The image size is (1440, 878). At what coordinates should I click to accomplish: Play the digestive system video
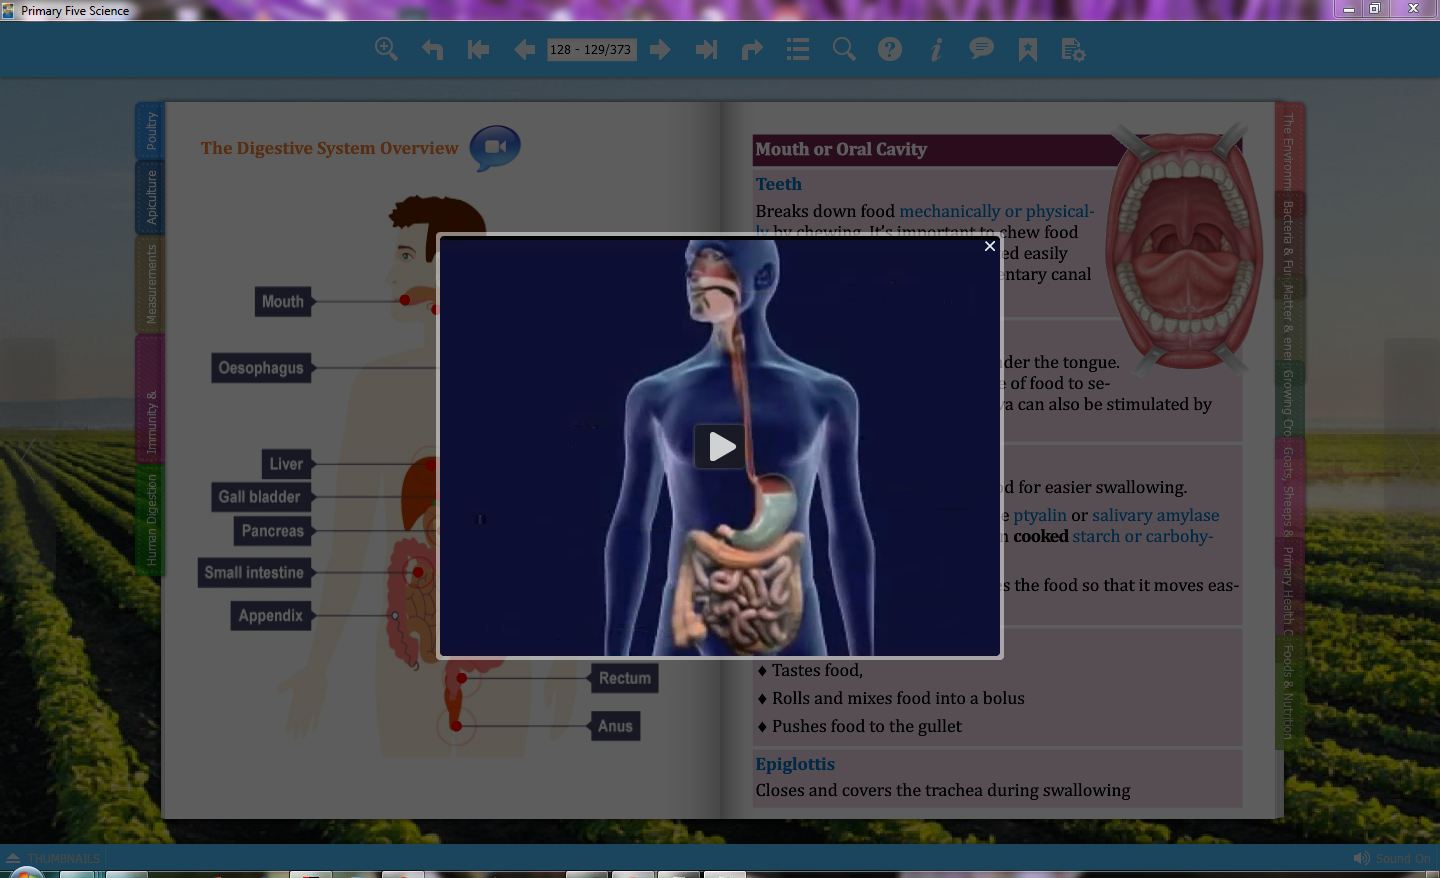(x=720, y=447)
